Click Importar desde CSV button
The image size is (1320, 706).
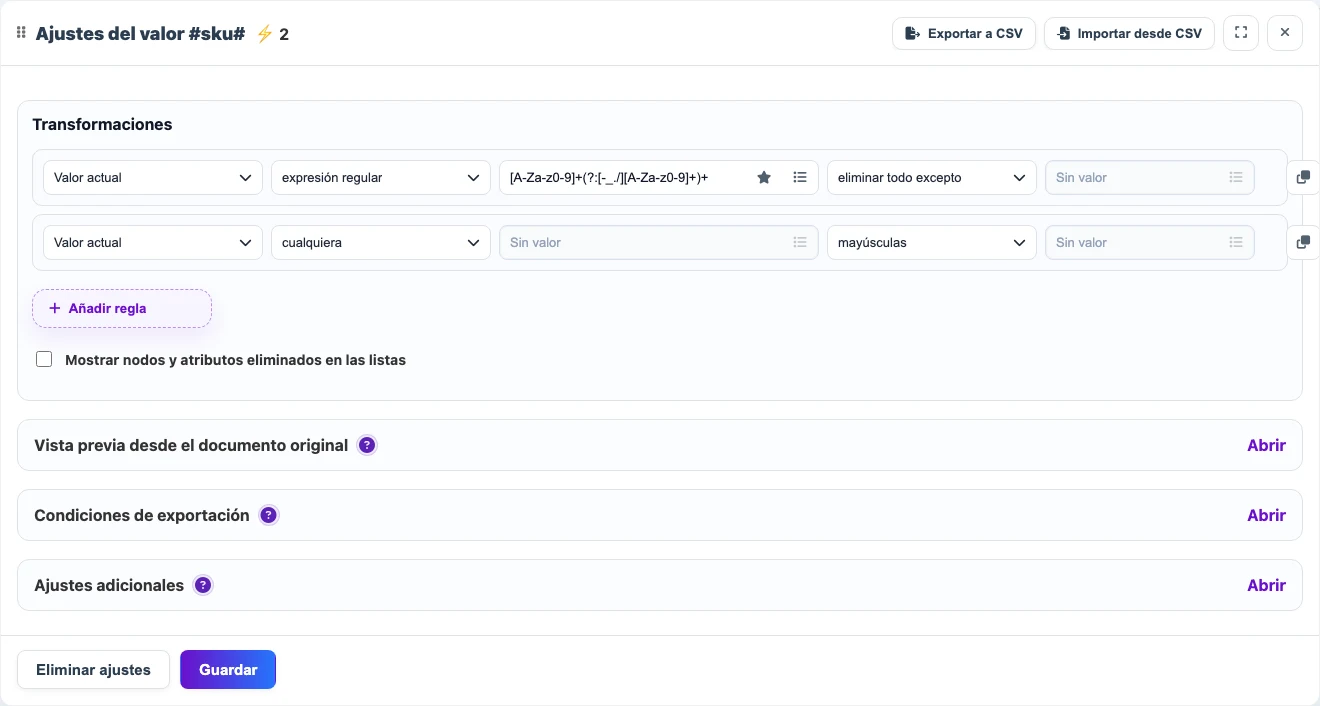tap(1129, 33)
